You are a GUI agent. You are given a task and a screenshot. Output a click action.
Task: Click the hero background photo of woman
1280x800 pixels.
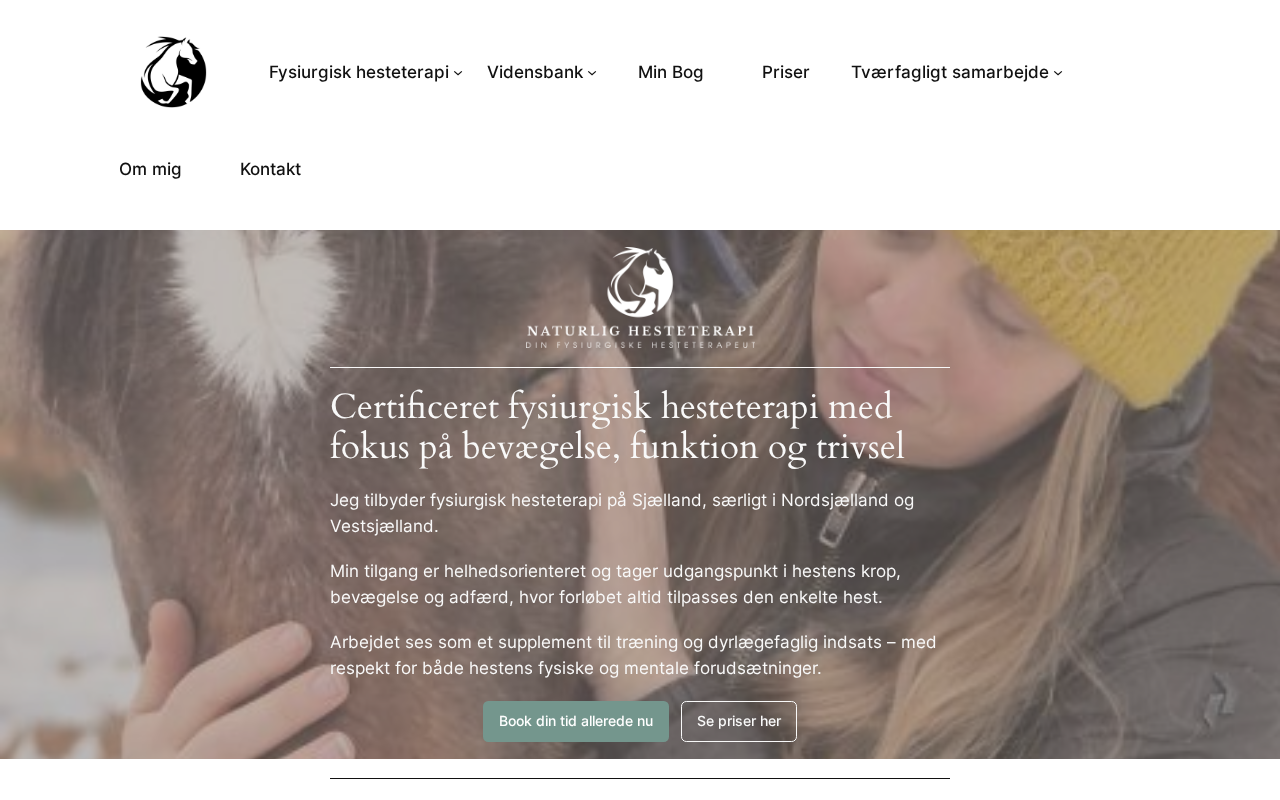pos(1100,500)
